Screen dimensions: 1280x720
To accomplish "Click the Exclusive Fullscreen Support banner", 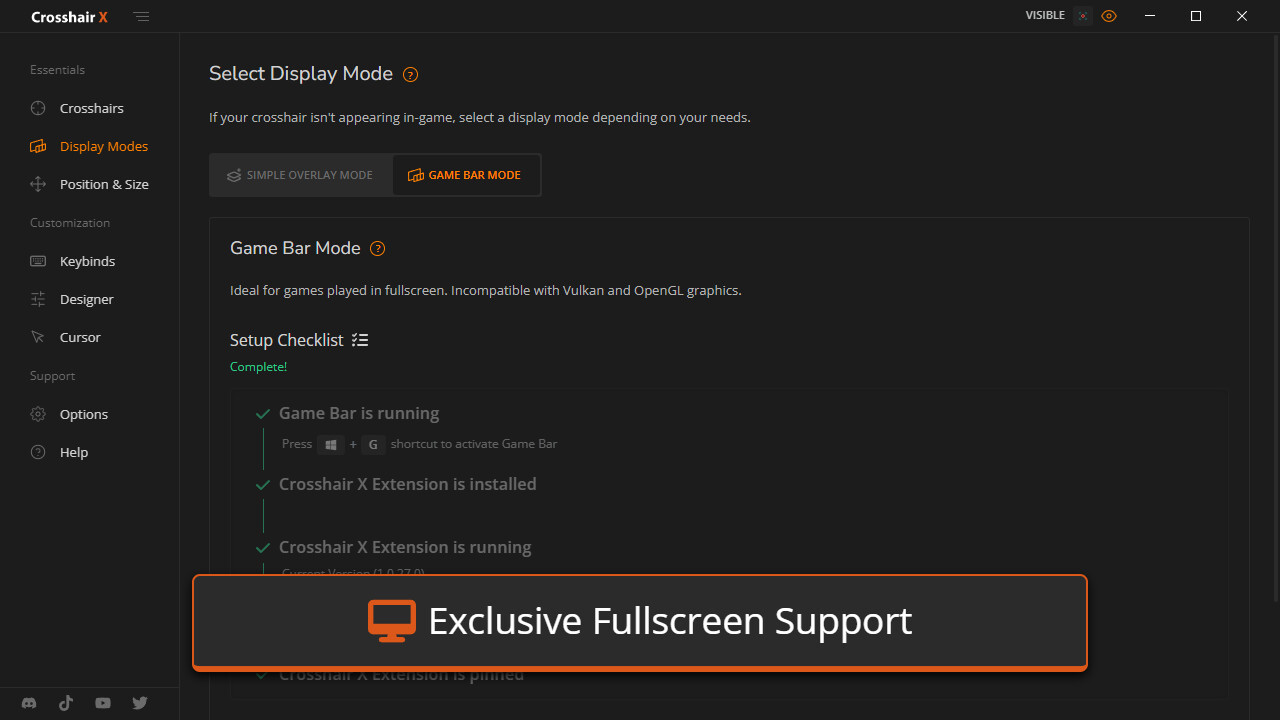I will [x=640, y=621].
